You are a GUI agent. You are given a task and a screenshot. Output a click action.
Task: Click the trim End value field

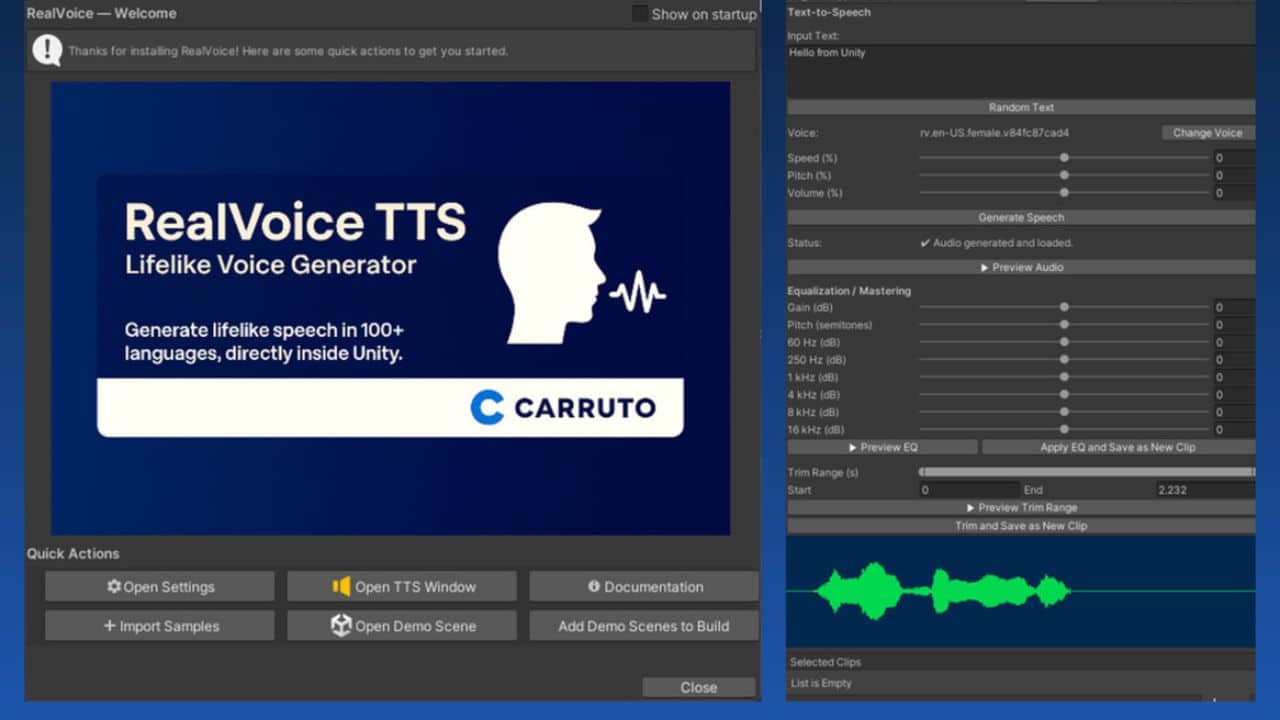tap(1204, 490)
